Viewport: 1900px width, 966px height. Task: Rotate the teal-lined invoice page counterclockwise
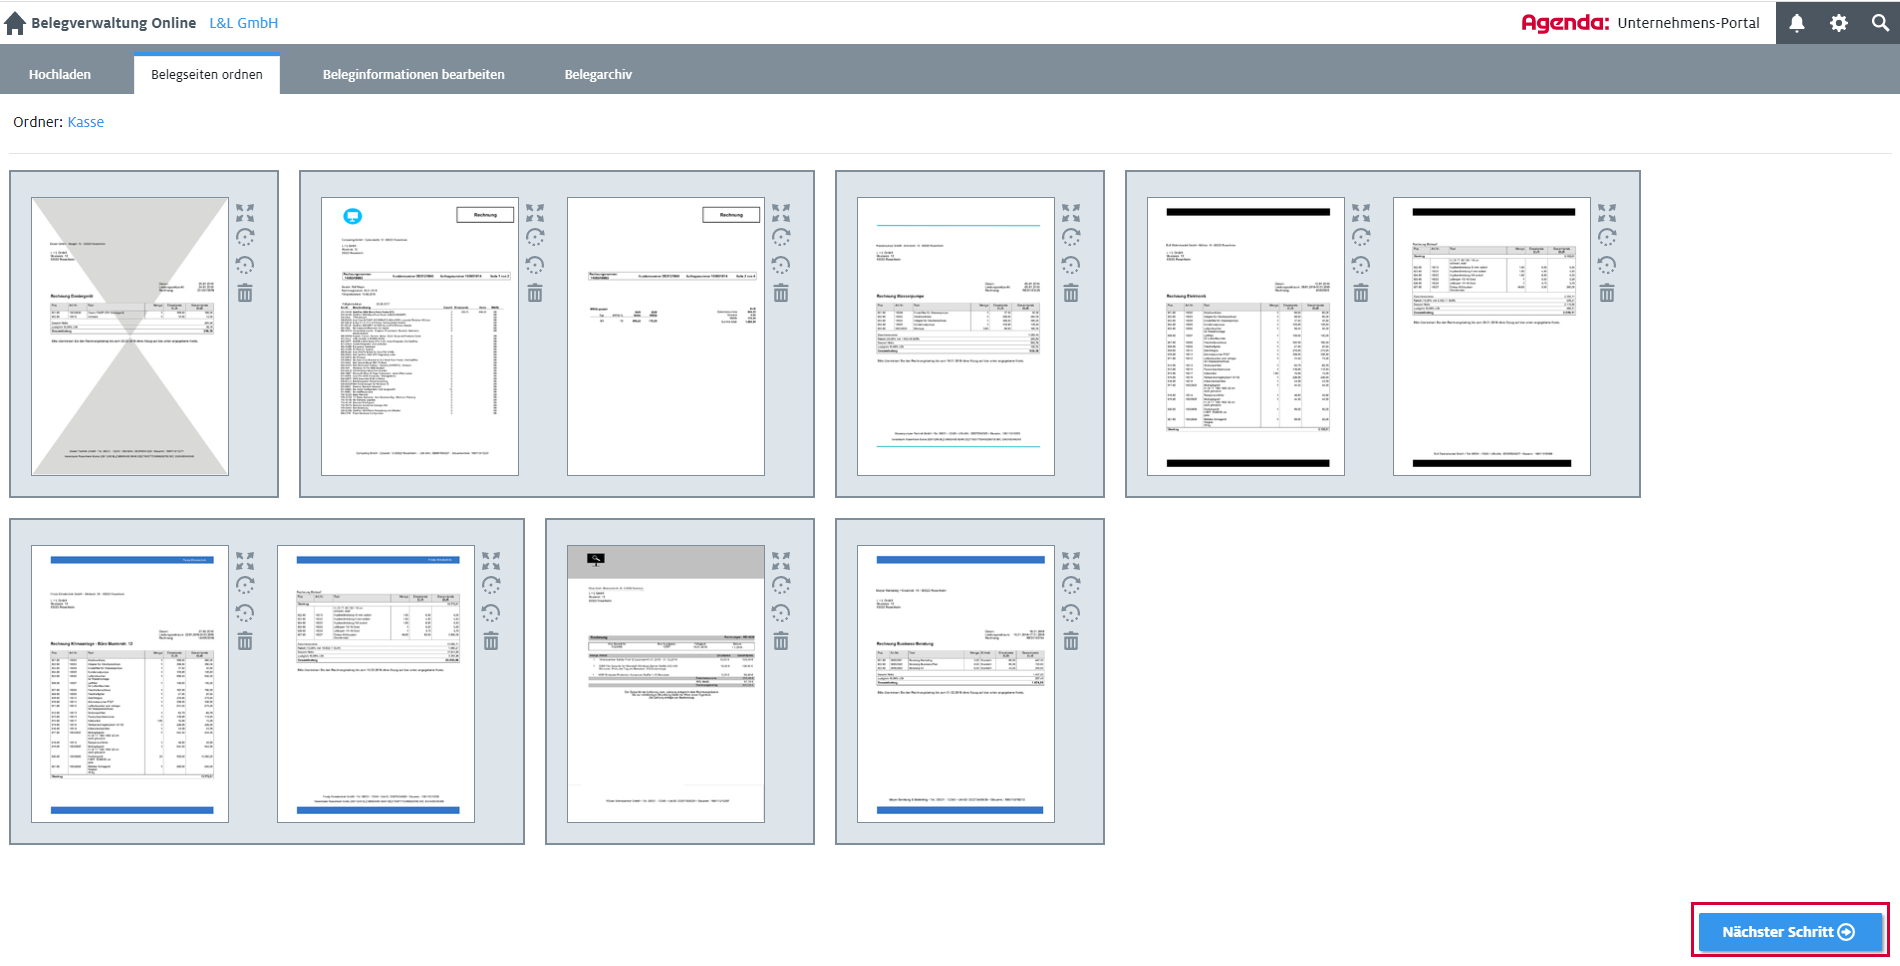[1071, 265]
